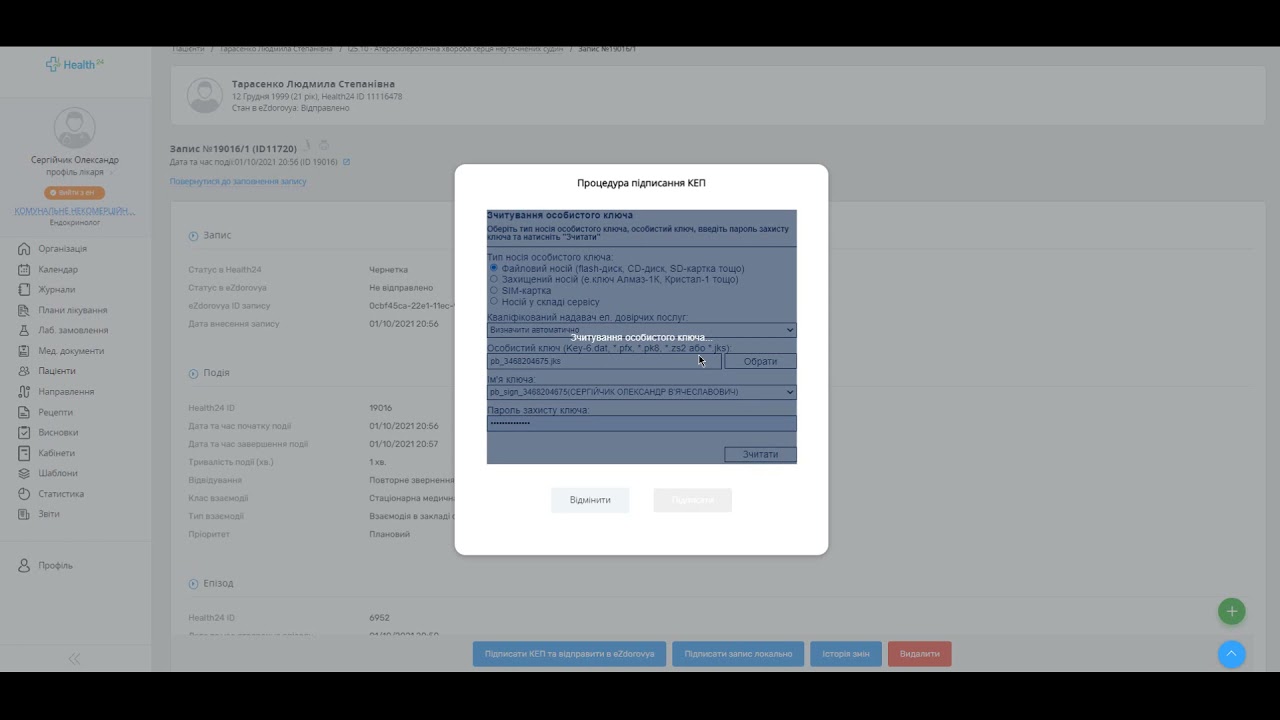Click the blue scroll-to-top arrow button
The height and width of the screenshot is (720, 1280).
click(1232, 654)
